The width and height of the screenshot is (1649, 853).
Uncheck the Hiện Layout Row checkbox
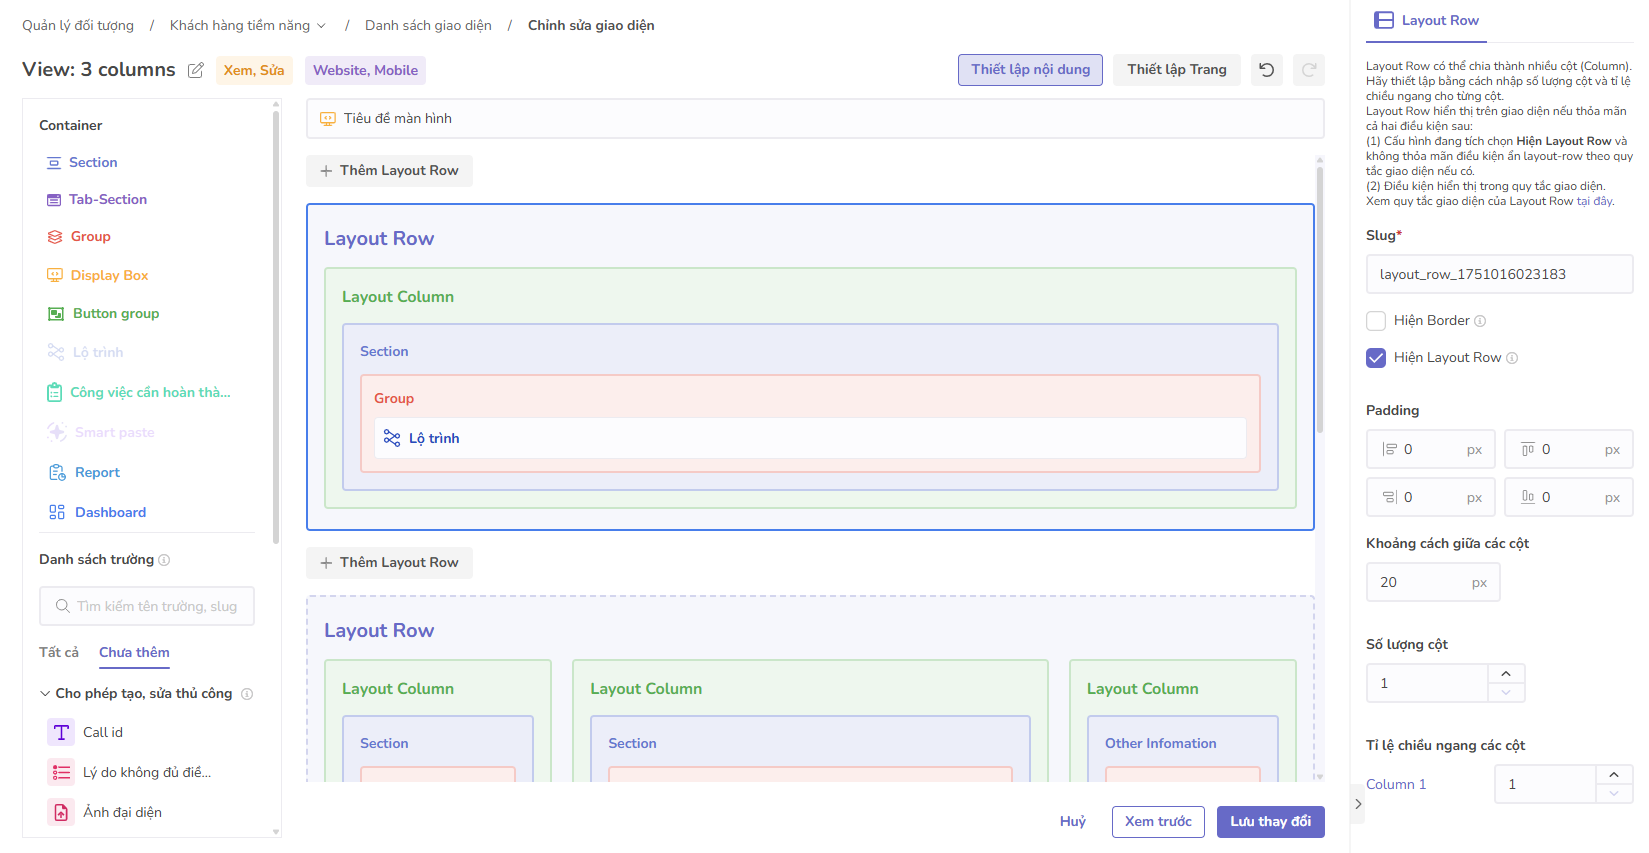pos(1376,358)
